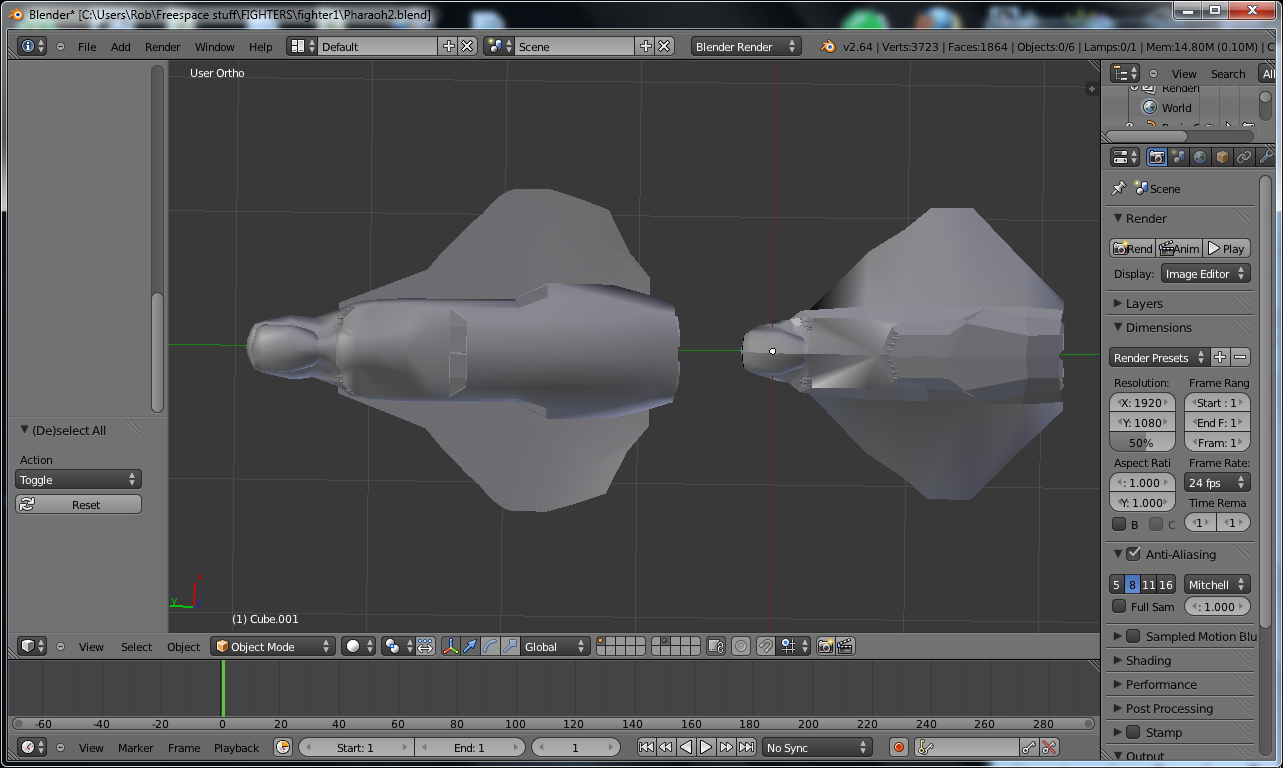
Task: Select the Scene properties tab
Action: click(x=1179, y=157)
